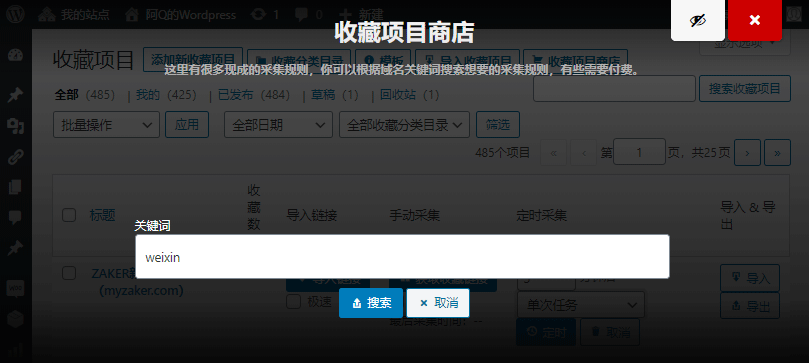
Task: Click the 导入 button in the ZAKER row
Action: (750, 278)
